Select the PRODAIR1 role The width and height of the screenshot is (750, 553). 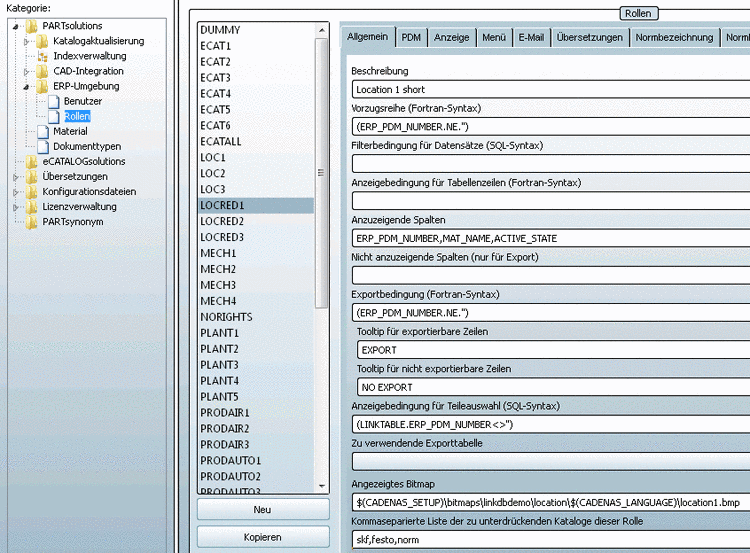[256, 413]
